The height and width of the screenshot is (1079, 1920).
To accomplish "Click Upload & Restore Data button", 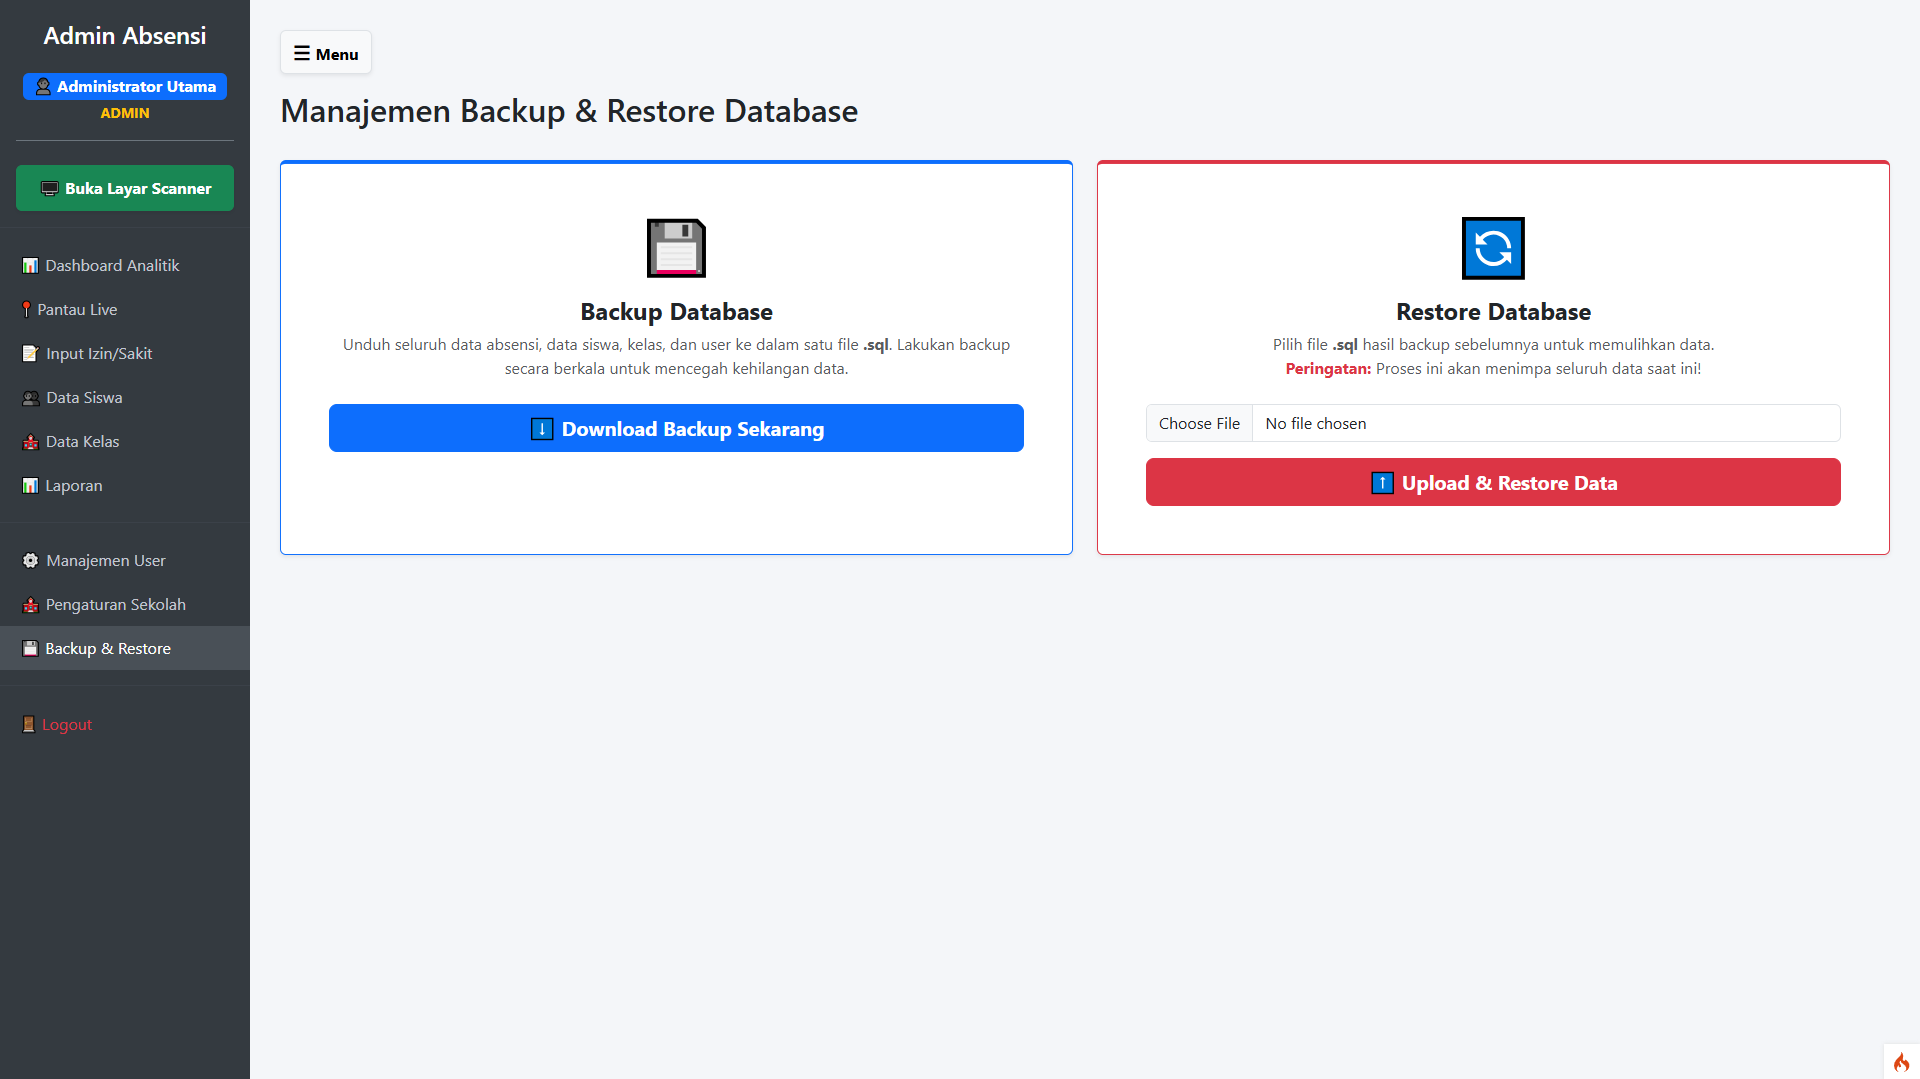I will [1492, 483].
